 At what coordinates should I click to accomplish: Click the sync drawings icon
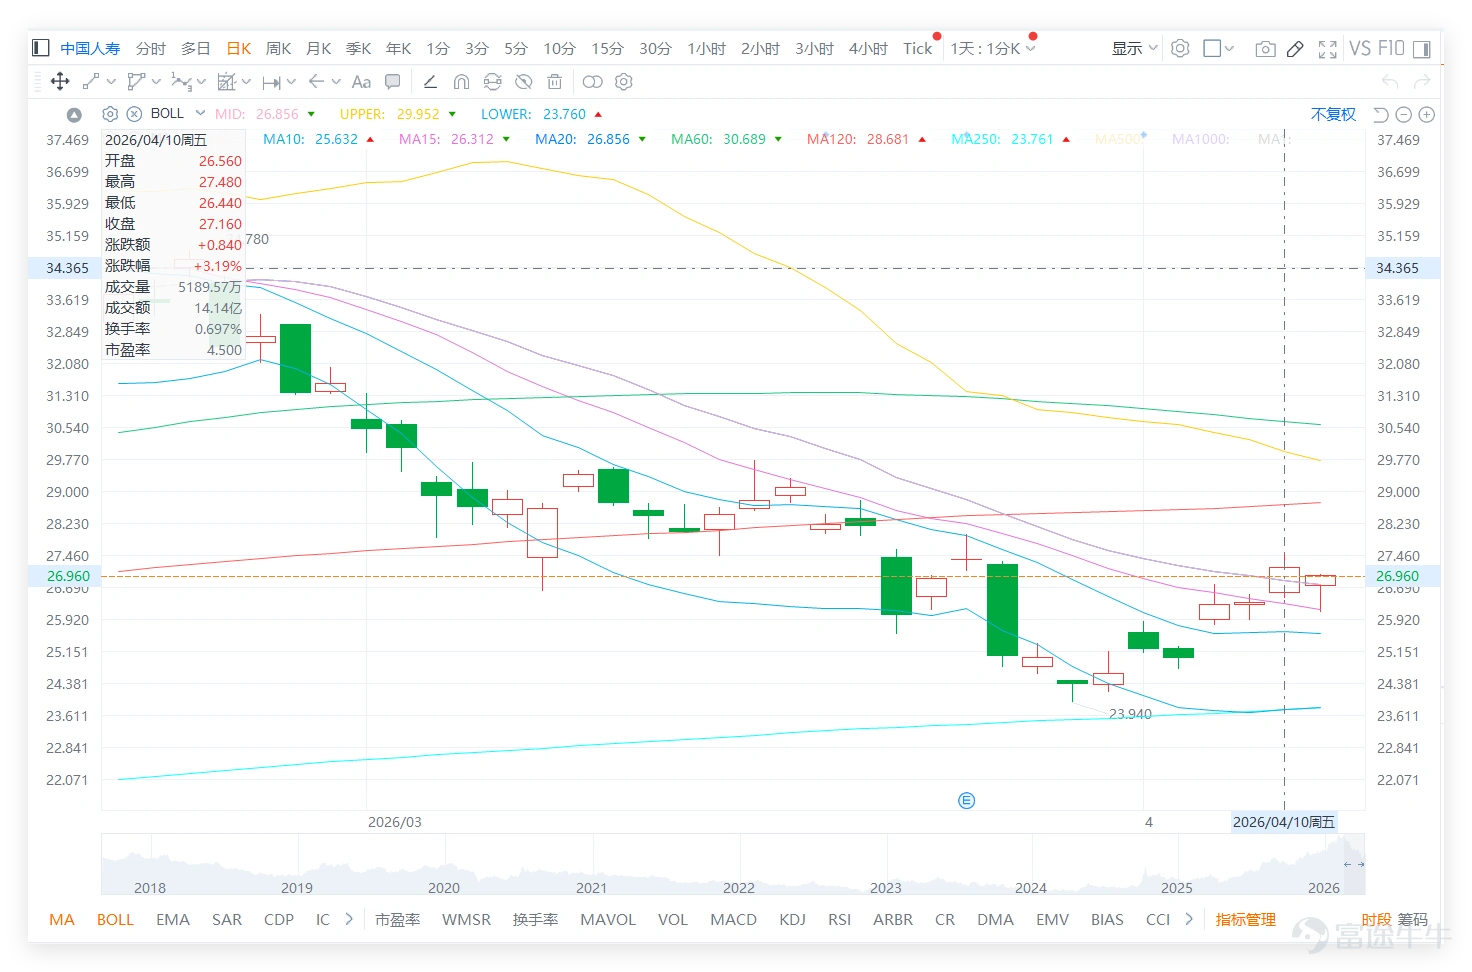492,82
